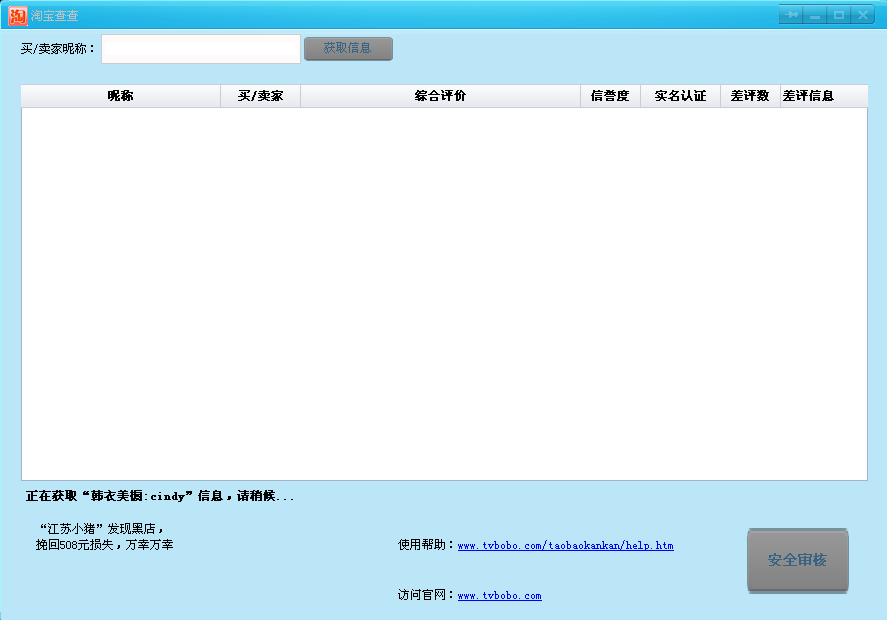Click the 使用帮助： label
The width and height of the screenshot is (887, 620).
point(427,545)
